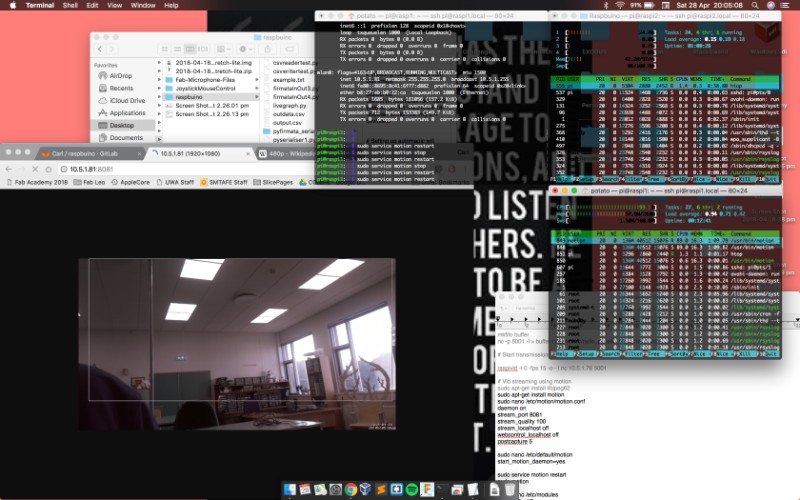
Task: Open Fab Academy 2018 bookmark
Action: coord(36,182)
